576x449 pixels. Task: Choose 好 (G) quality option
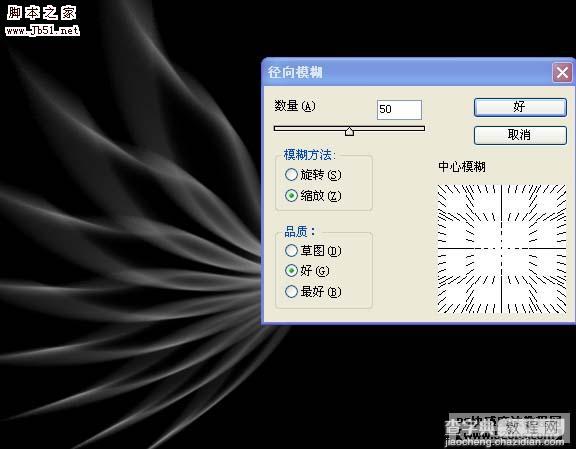(x=307, y=271)
